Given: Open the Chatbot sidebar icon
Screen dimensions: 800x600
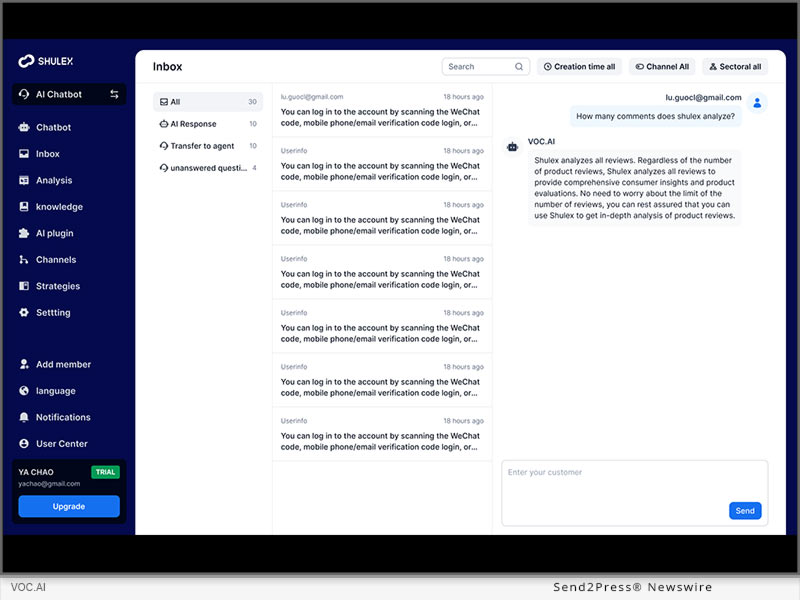Looking at the screenshot, I should (x=24, y=128).
